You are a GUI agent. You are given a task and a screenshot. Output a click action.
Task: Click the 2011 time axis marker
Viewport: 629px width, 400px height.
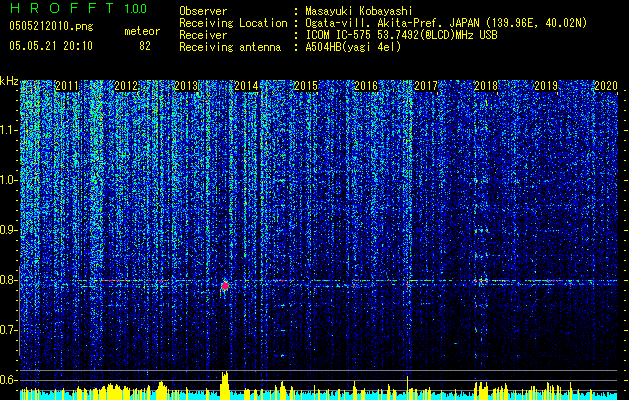(67, 86)
